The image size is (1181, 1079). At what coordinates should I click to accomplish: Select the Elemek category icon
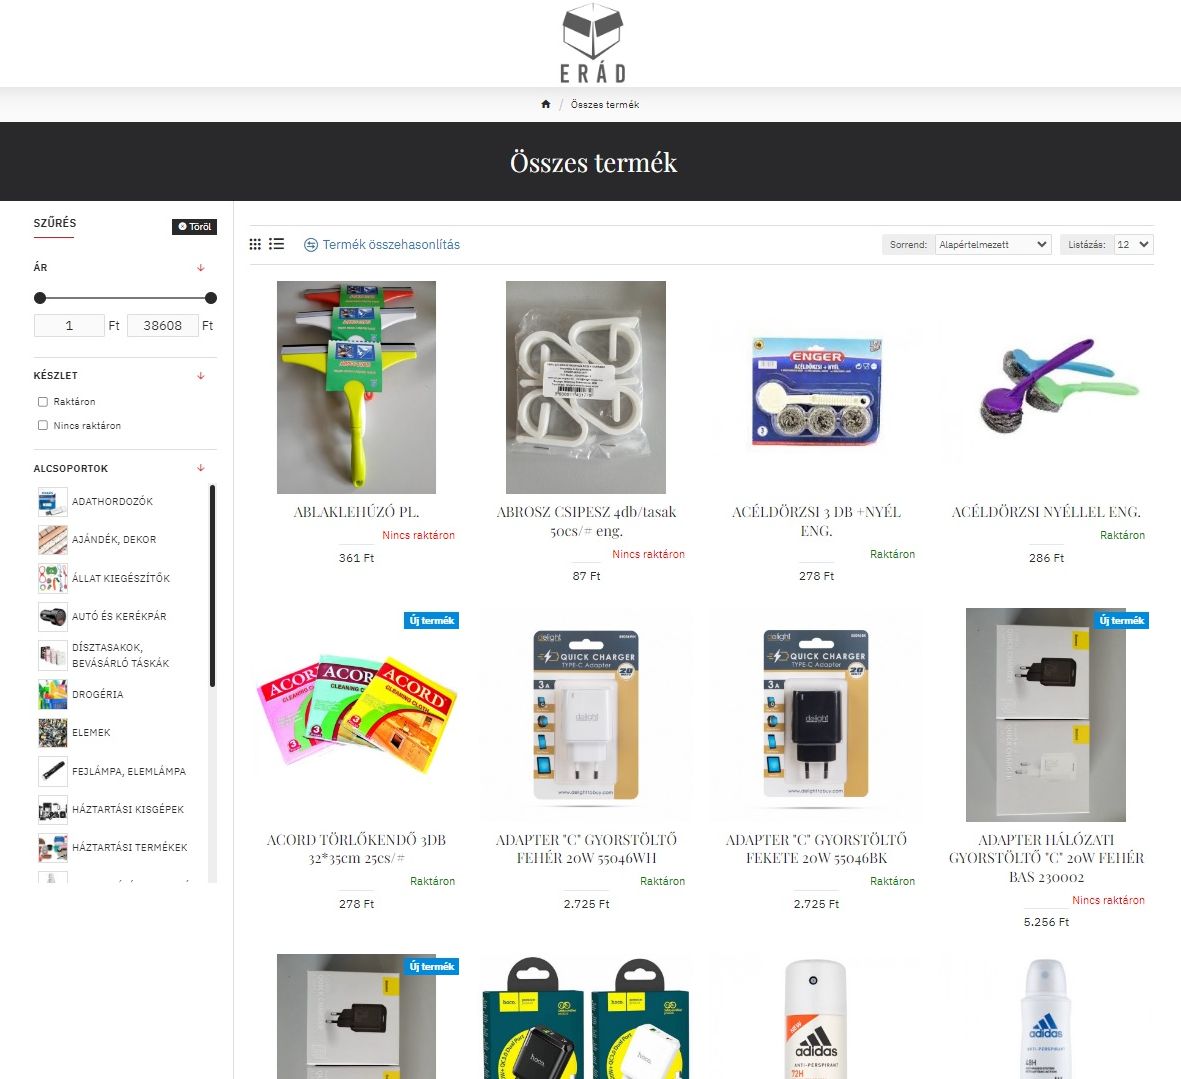coord(53,733)
